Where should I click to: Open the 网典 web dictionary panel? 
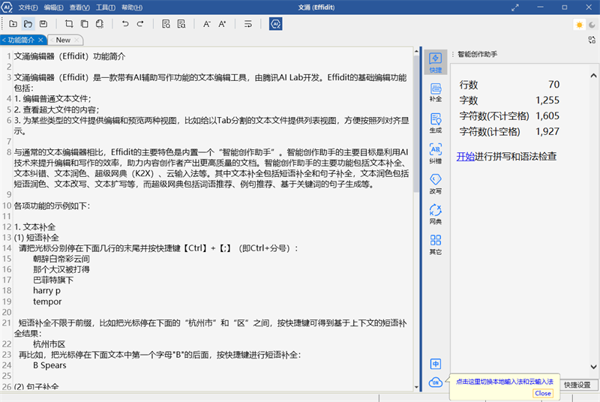click(435, 213)
